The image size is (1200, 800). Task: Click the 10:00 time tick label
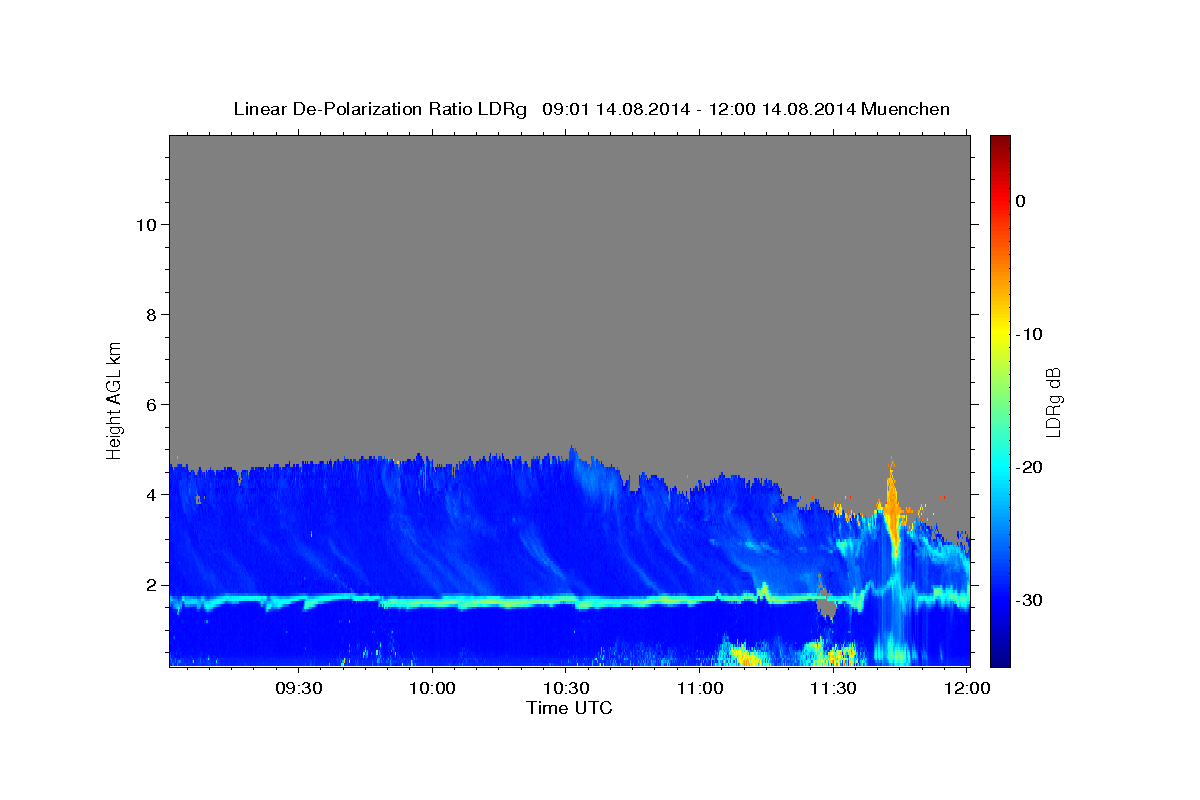click(433, 689)
